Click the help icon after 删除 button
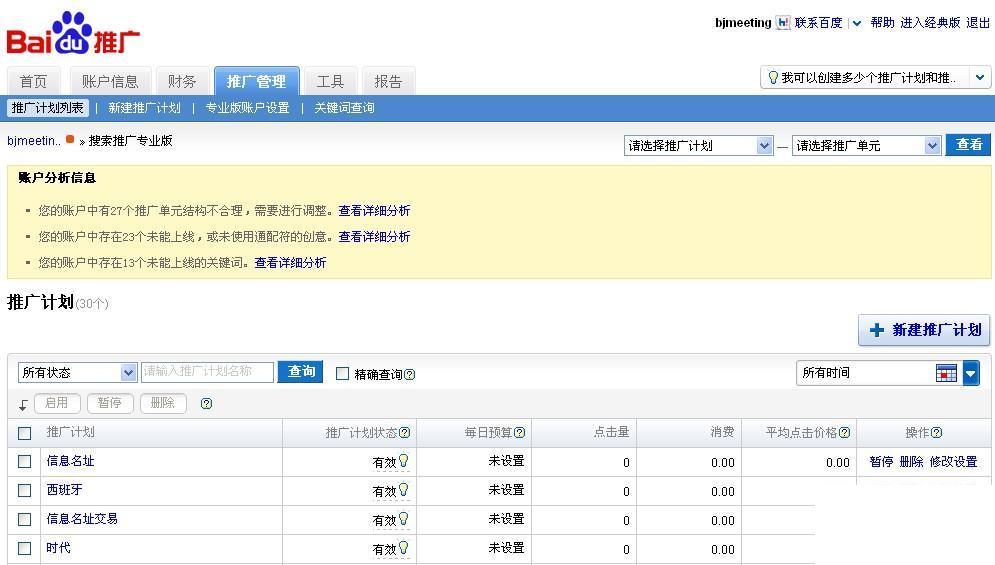Image resolution: width=995 pixels, height=565 pixels. 206,403
